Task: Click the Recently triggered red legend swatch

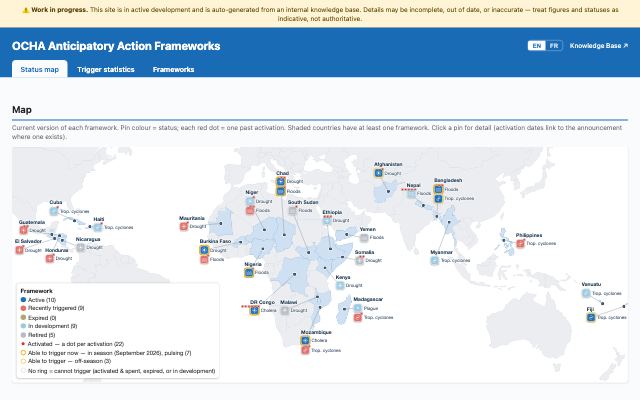Action: pyautogui.click(x=23, y=308)
